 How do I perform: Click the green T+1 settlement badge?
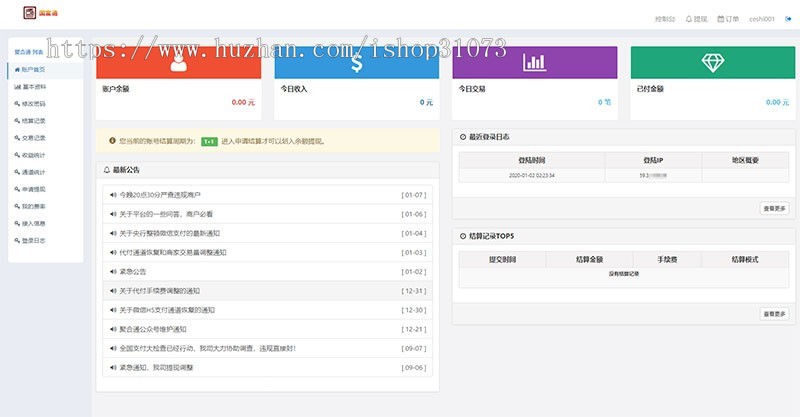209,141
